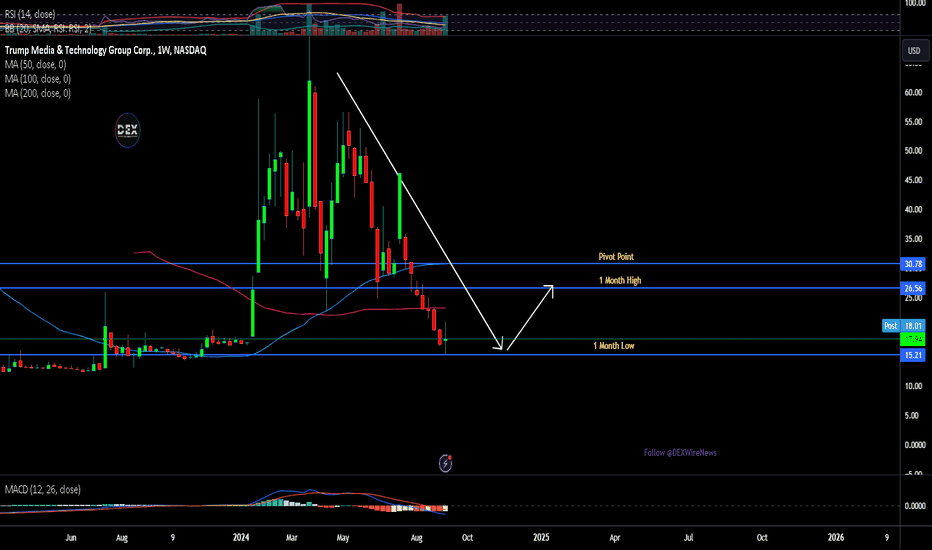The image size is (932, 550).
Task: Click the 2025 date on time axis
Action: coord(541,538)
